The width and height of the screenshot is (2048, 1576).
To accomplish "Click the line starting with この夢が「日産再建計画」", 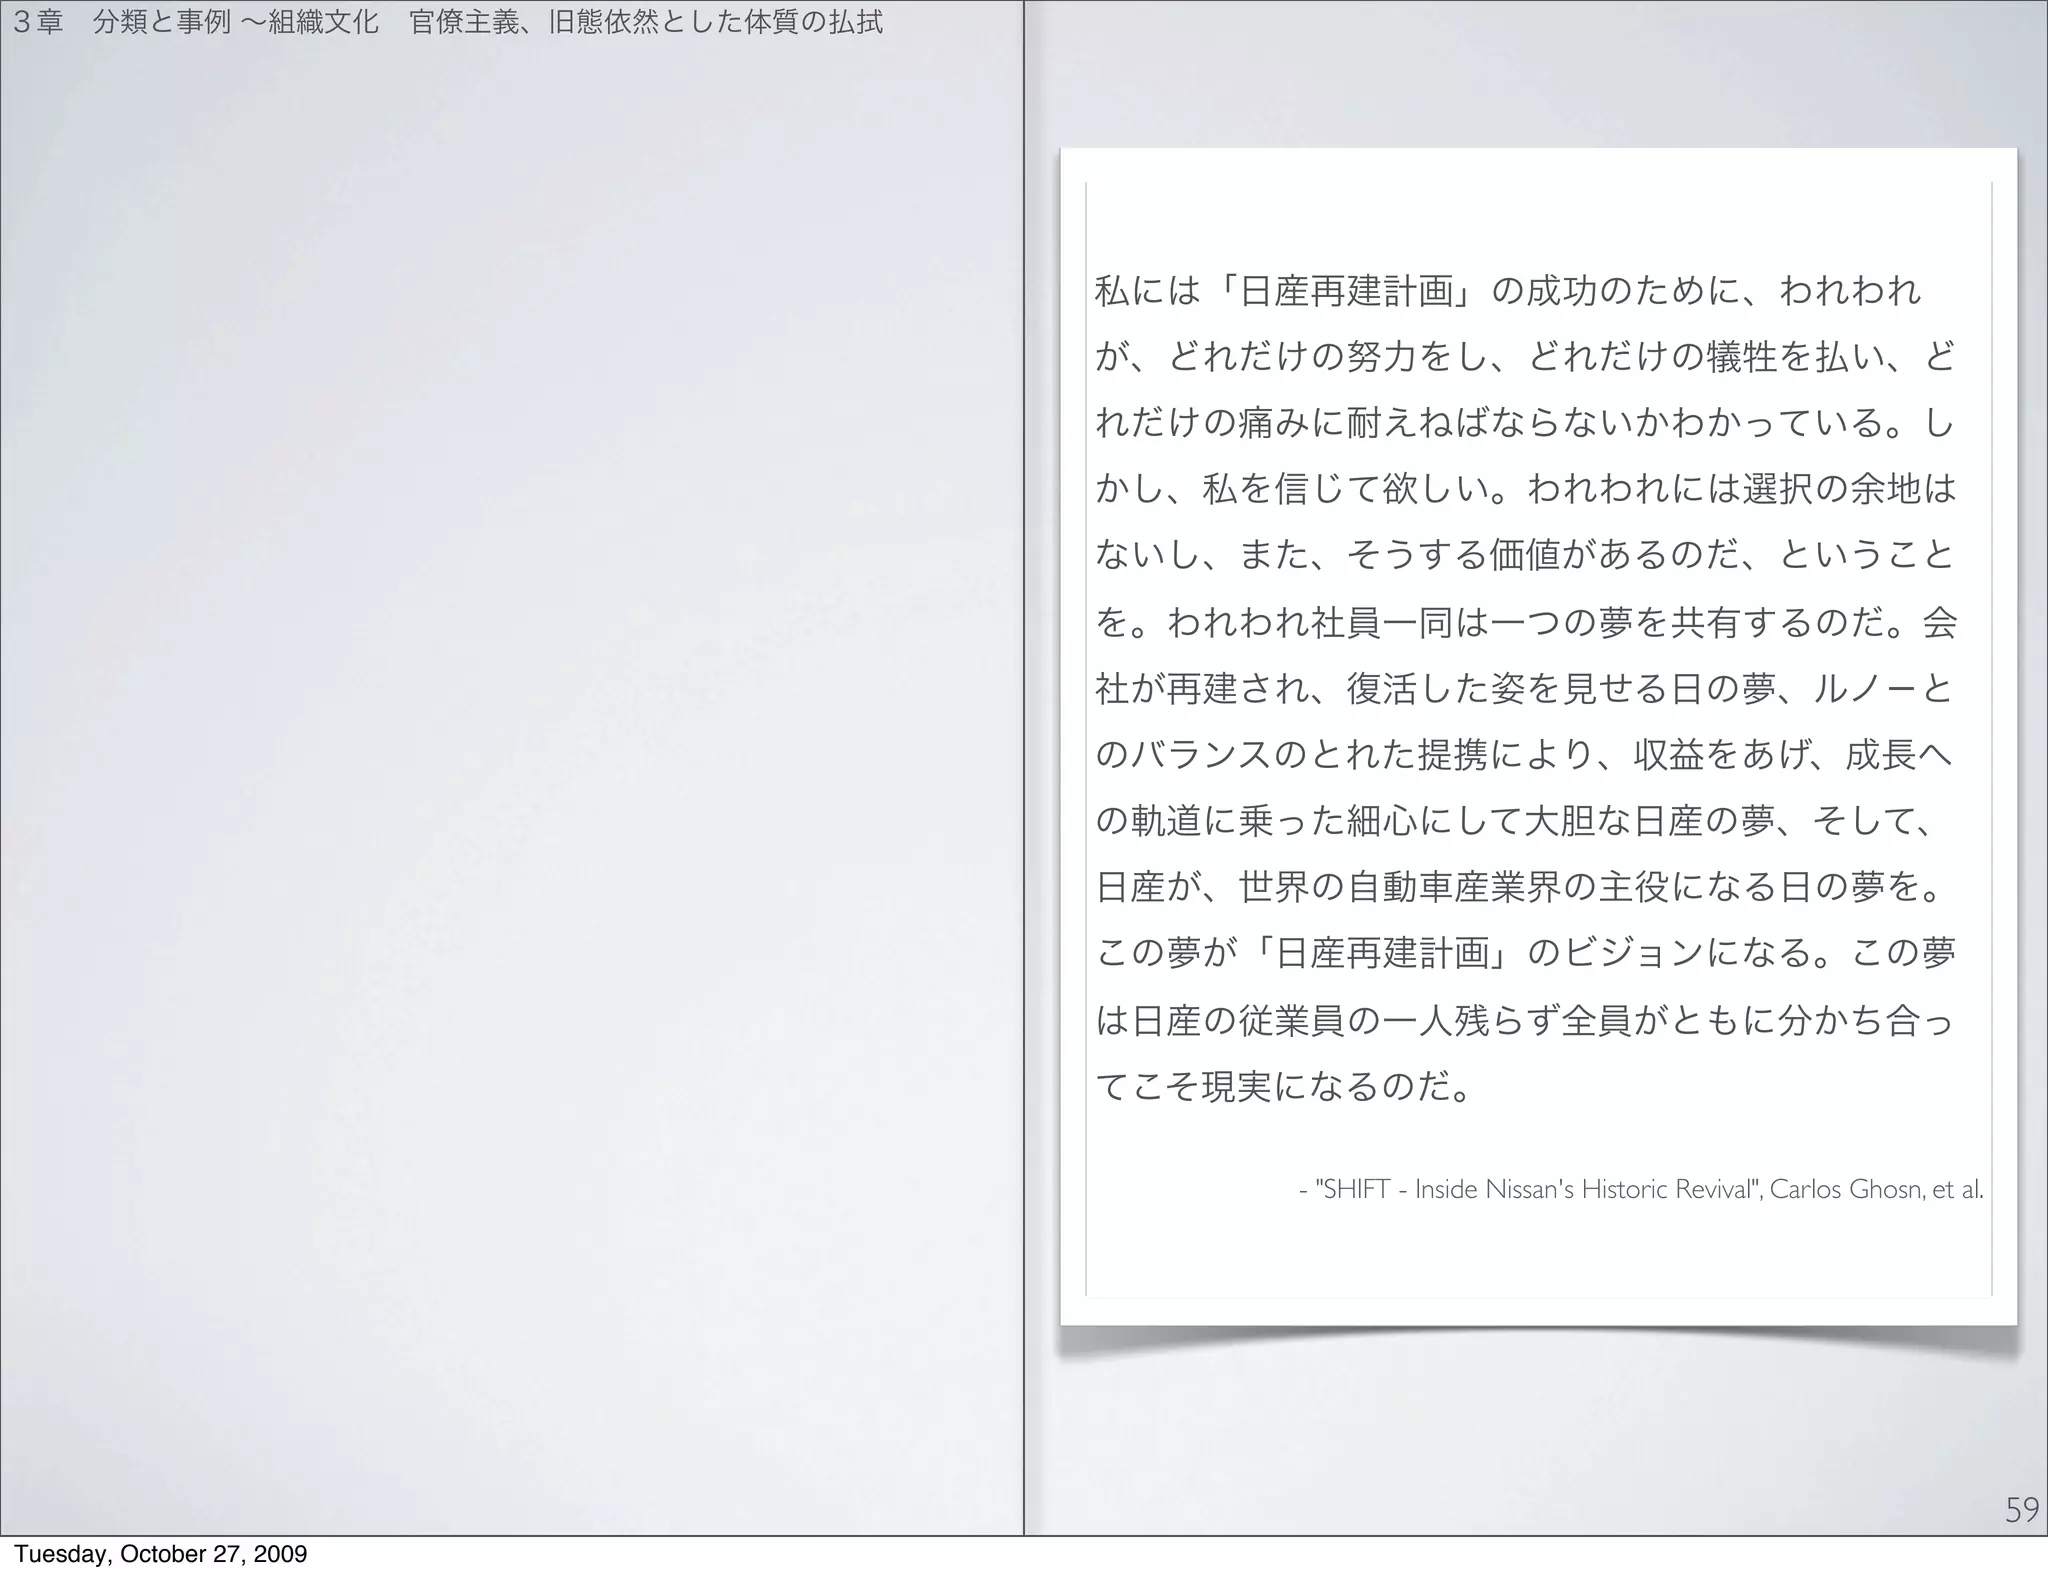I will [1526, 953].
